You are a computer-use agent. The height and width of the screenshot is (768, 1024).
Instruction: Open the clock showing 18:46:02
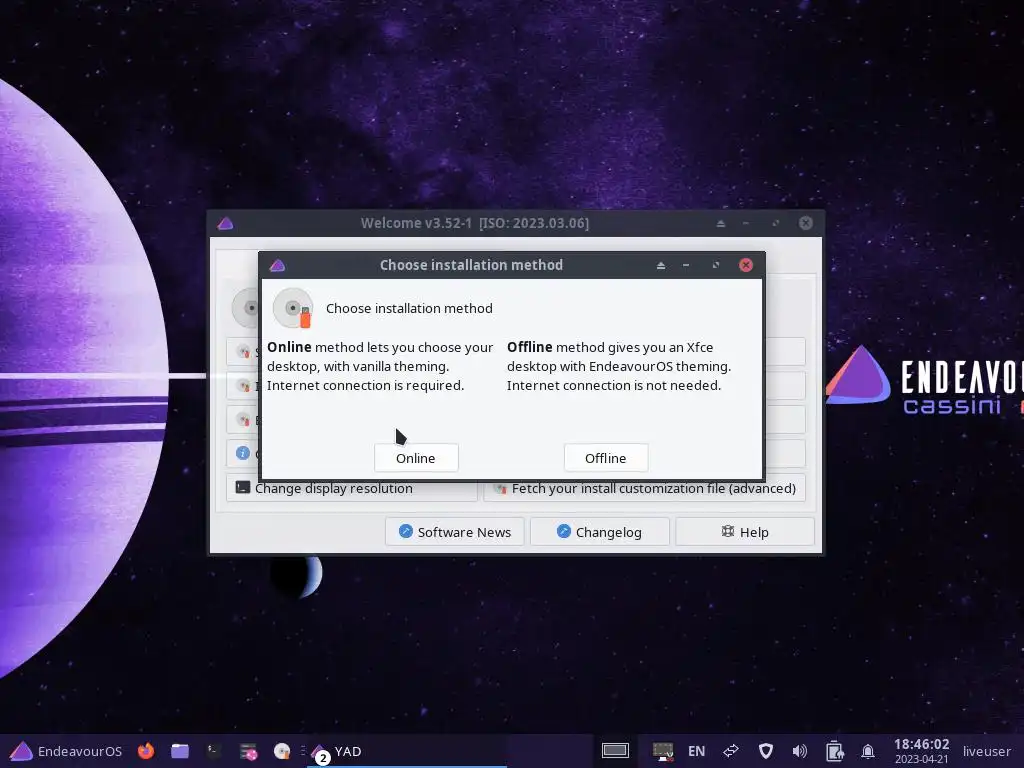point(921,751)
